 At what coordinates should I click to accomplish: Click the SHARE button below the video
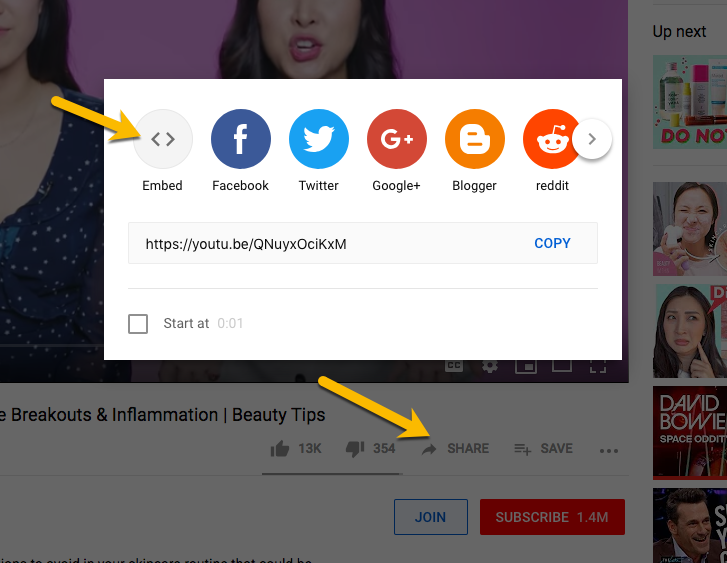(456, 449)
